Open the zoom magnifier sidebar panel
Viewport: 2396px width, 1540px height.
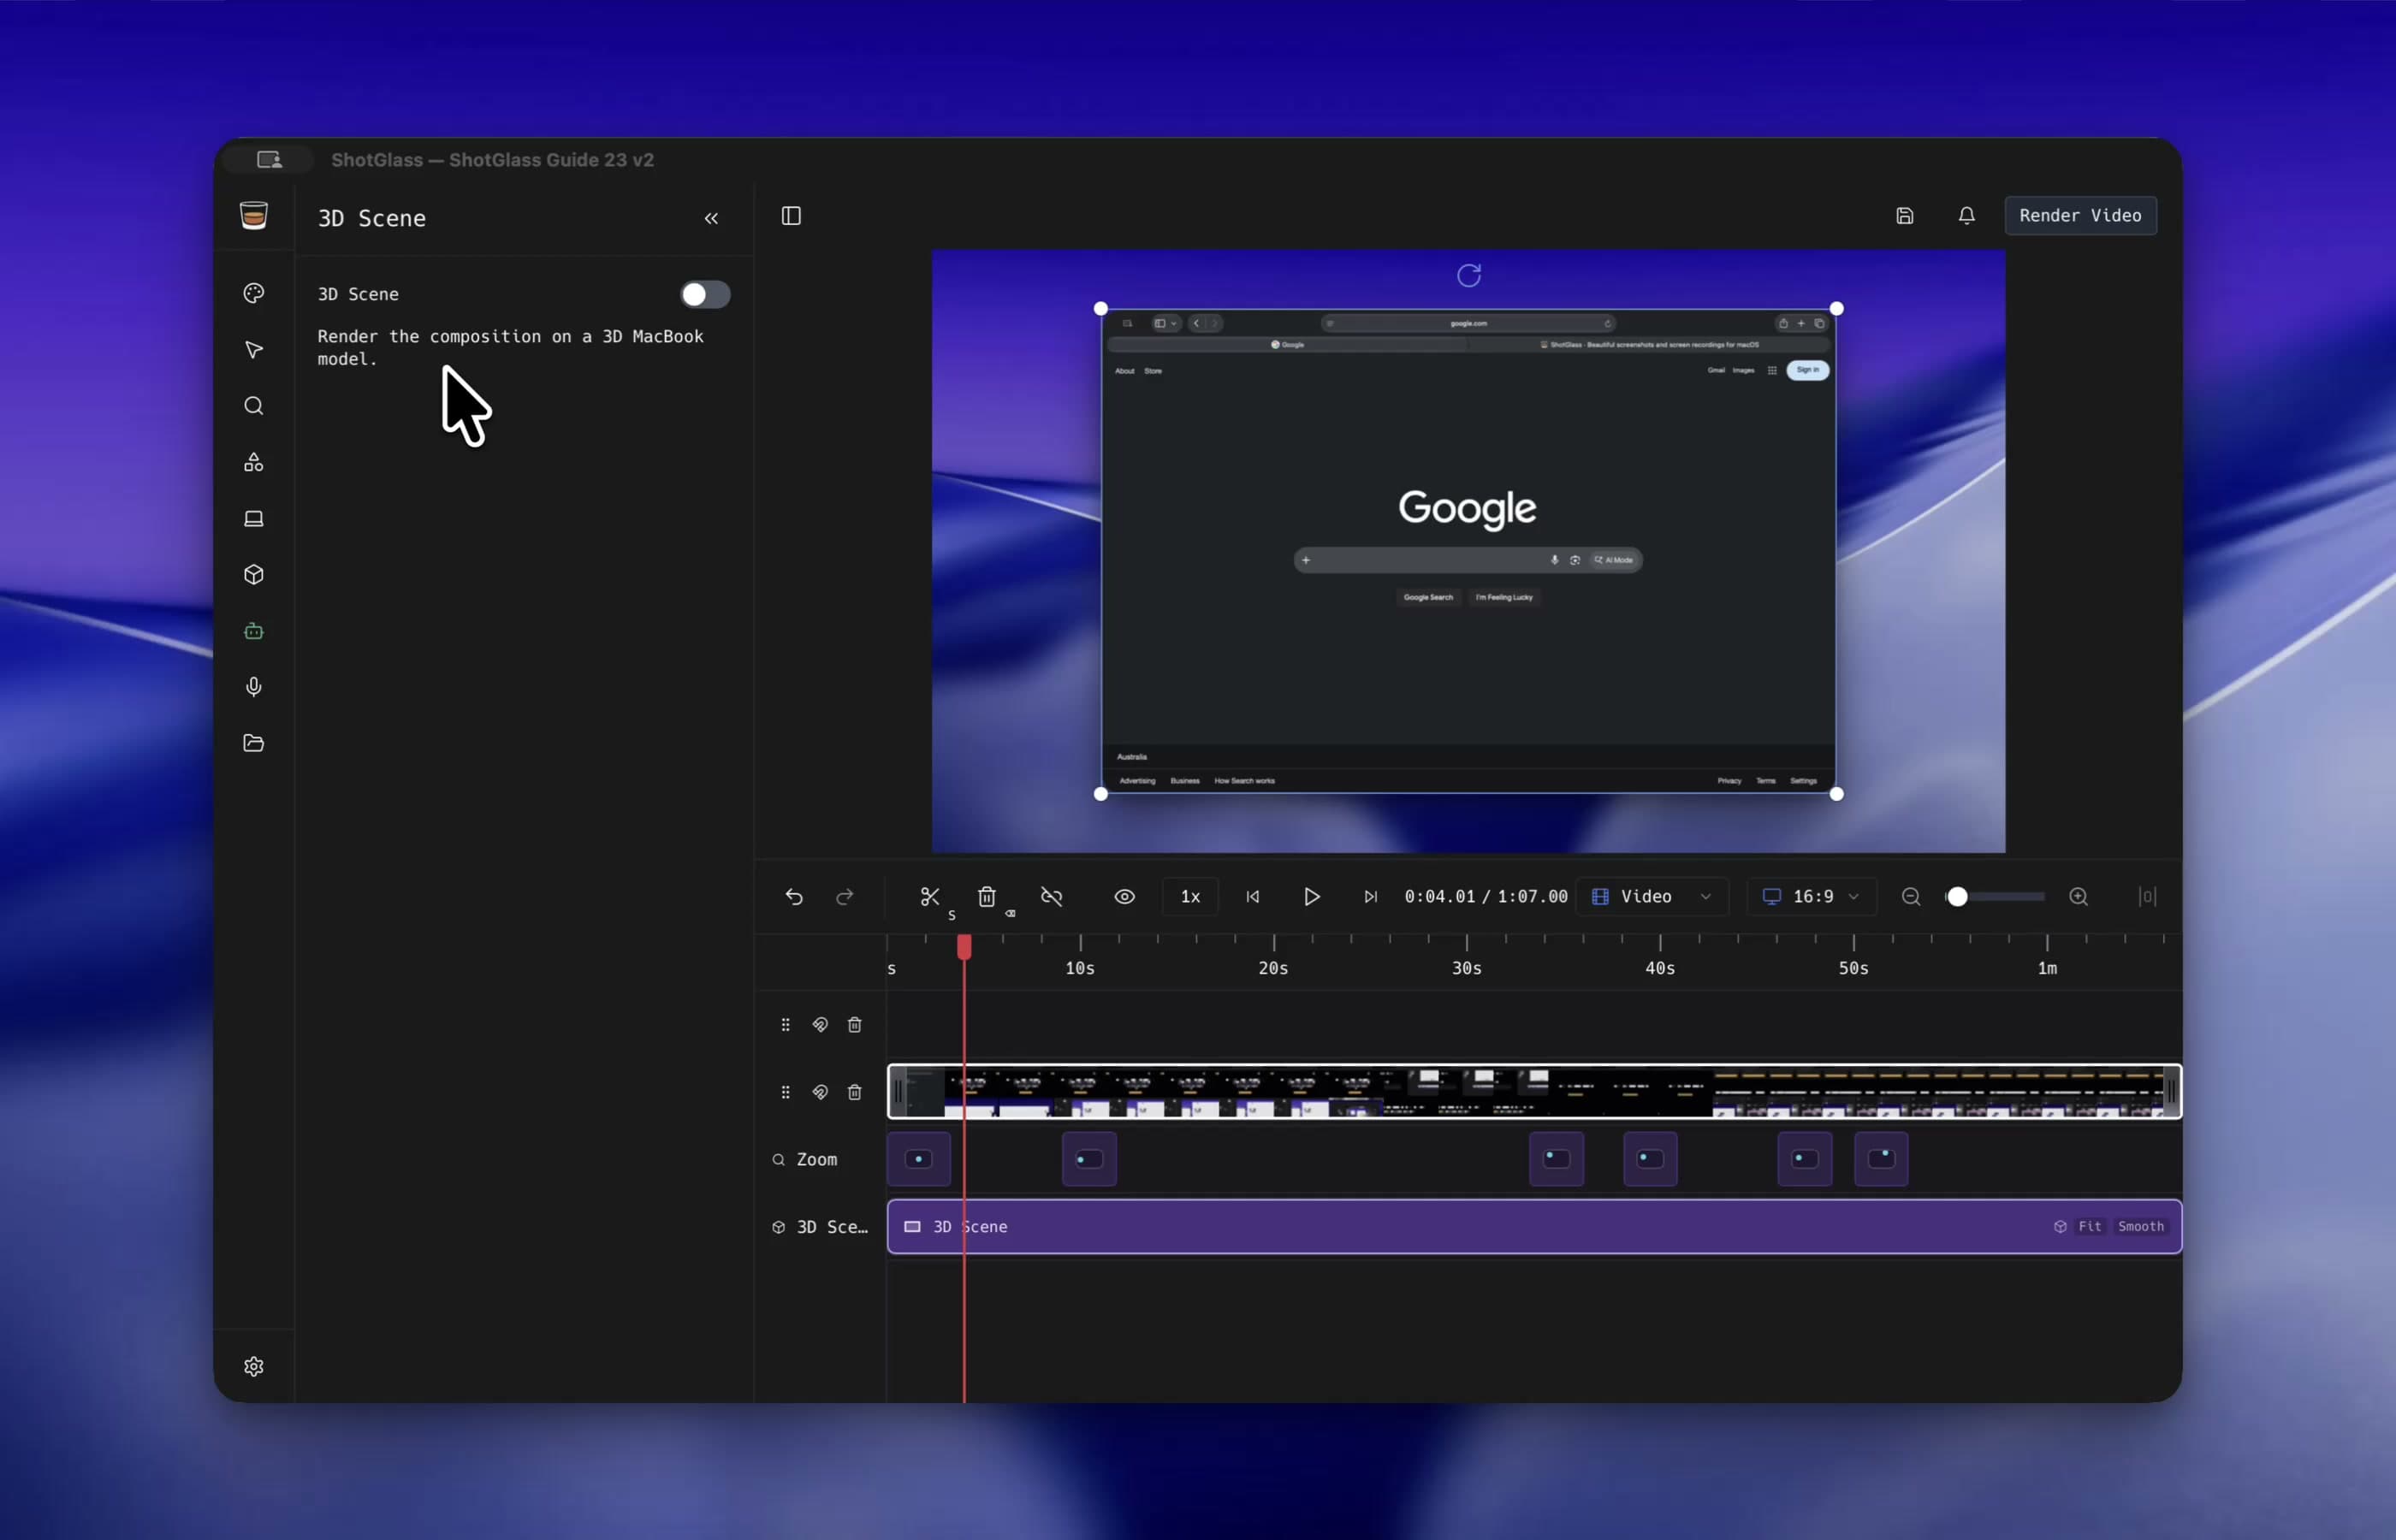pyautogui.click(x=254, y=405)
